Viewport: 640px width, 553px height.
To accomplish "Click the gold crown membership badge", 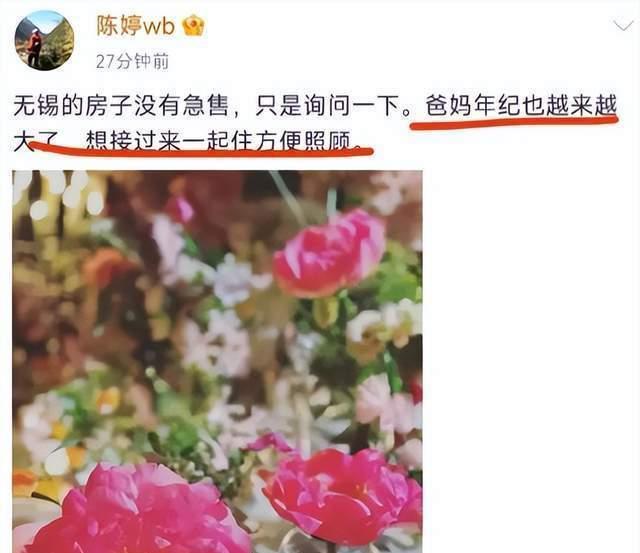I will click(x=193, y=25).
